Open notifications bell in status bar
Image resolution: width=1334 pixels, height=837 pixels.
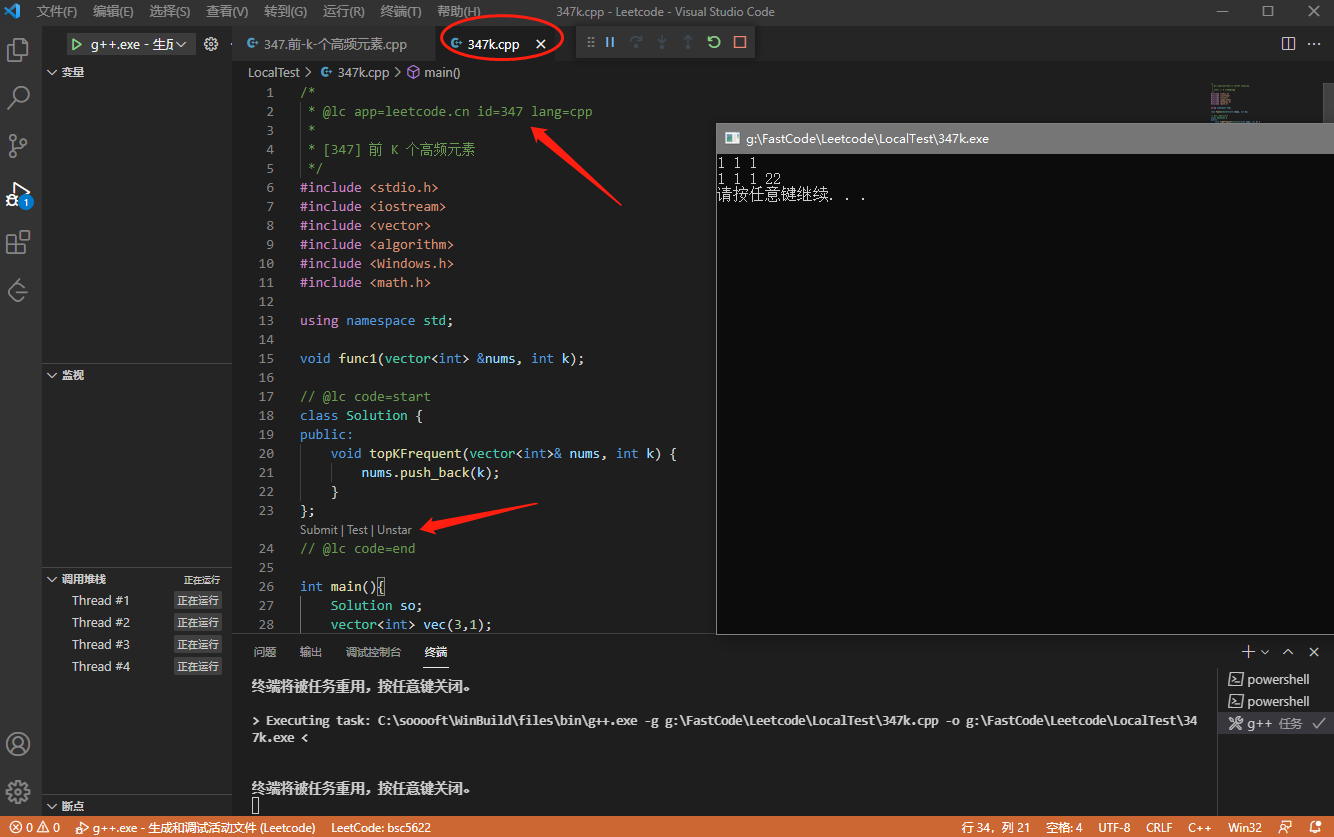point(1315,828)
